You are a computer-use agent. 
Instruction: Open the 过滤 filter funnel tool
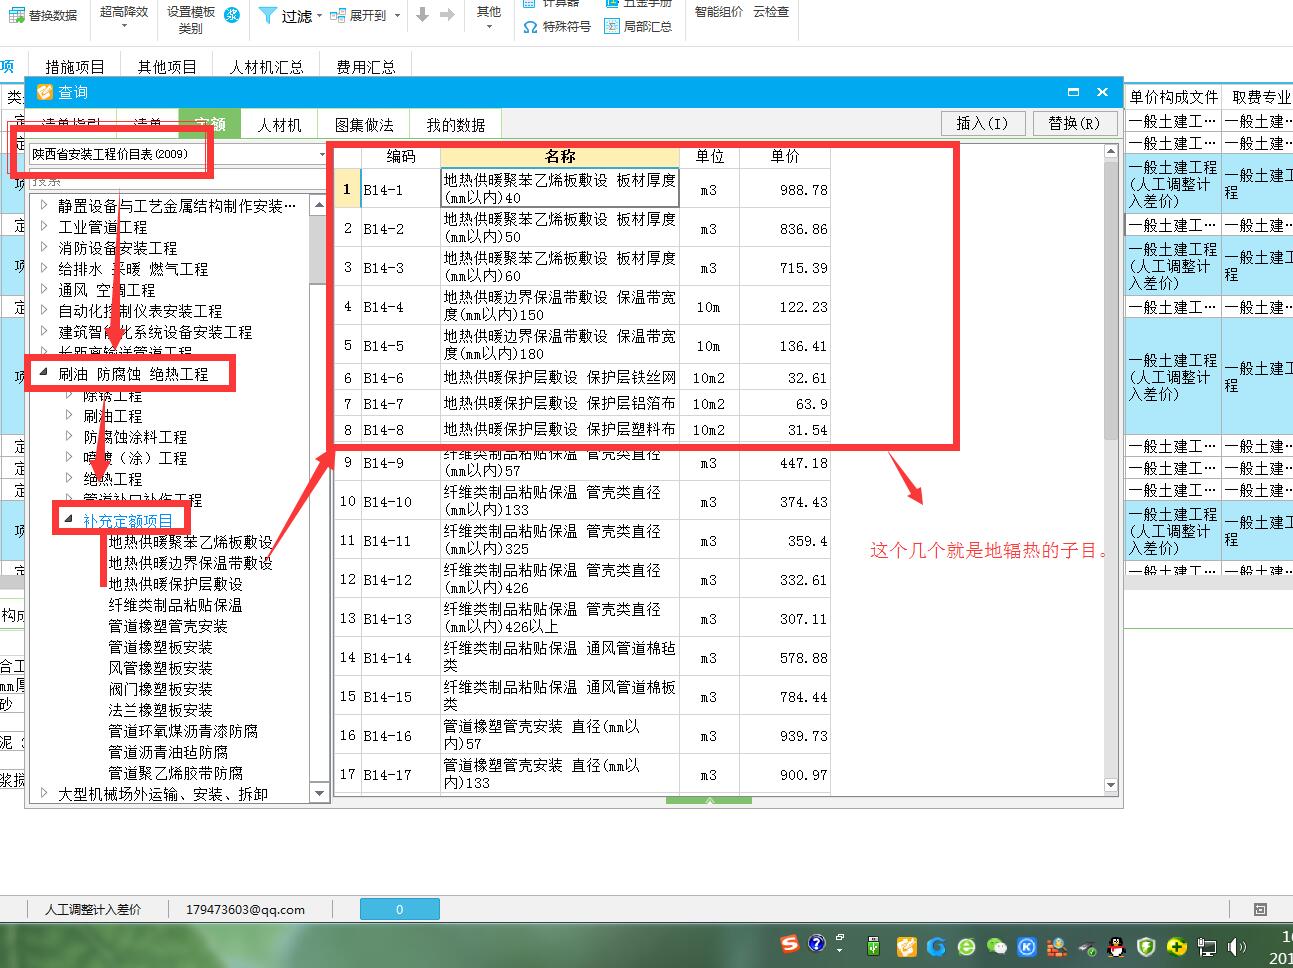point(268,15)
